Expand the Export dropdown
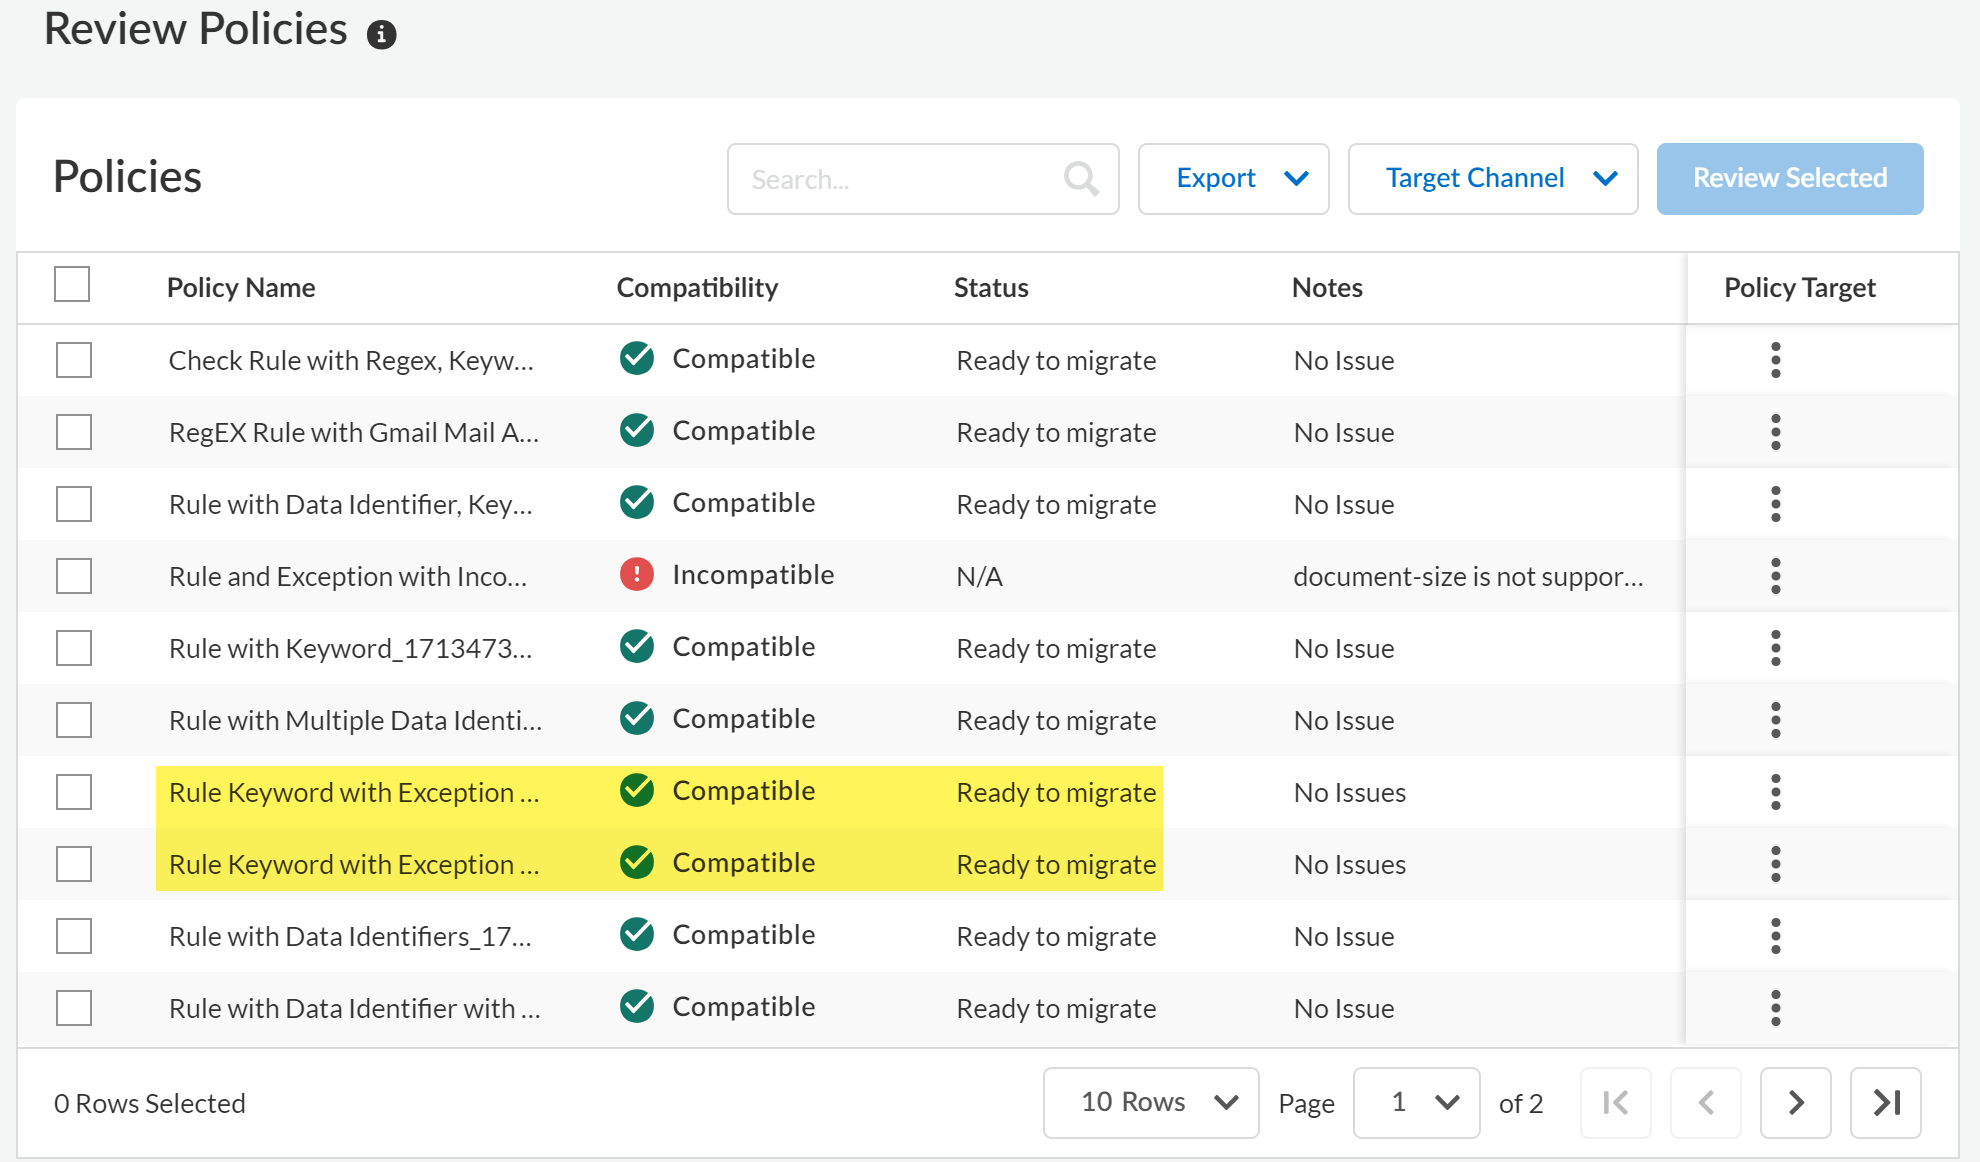 (x=1233, y=179)
